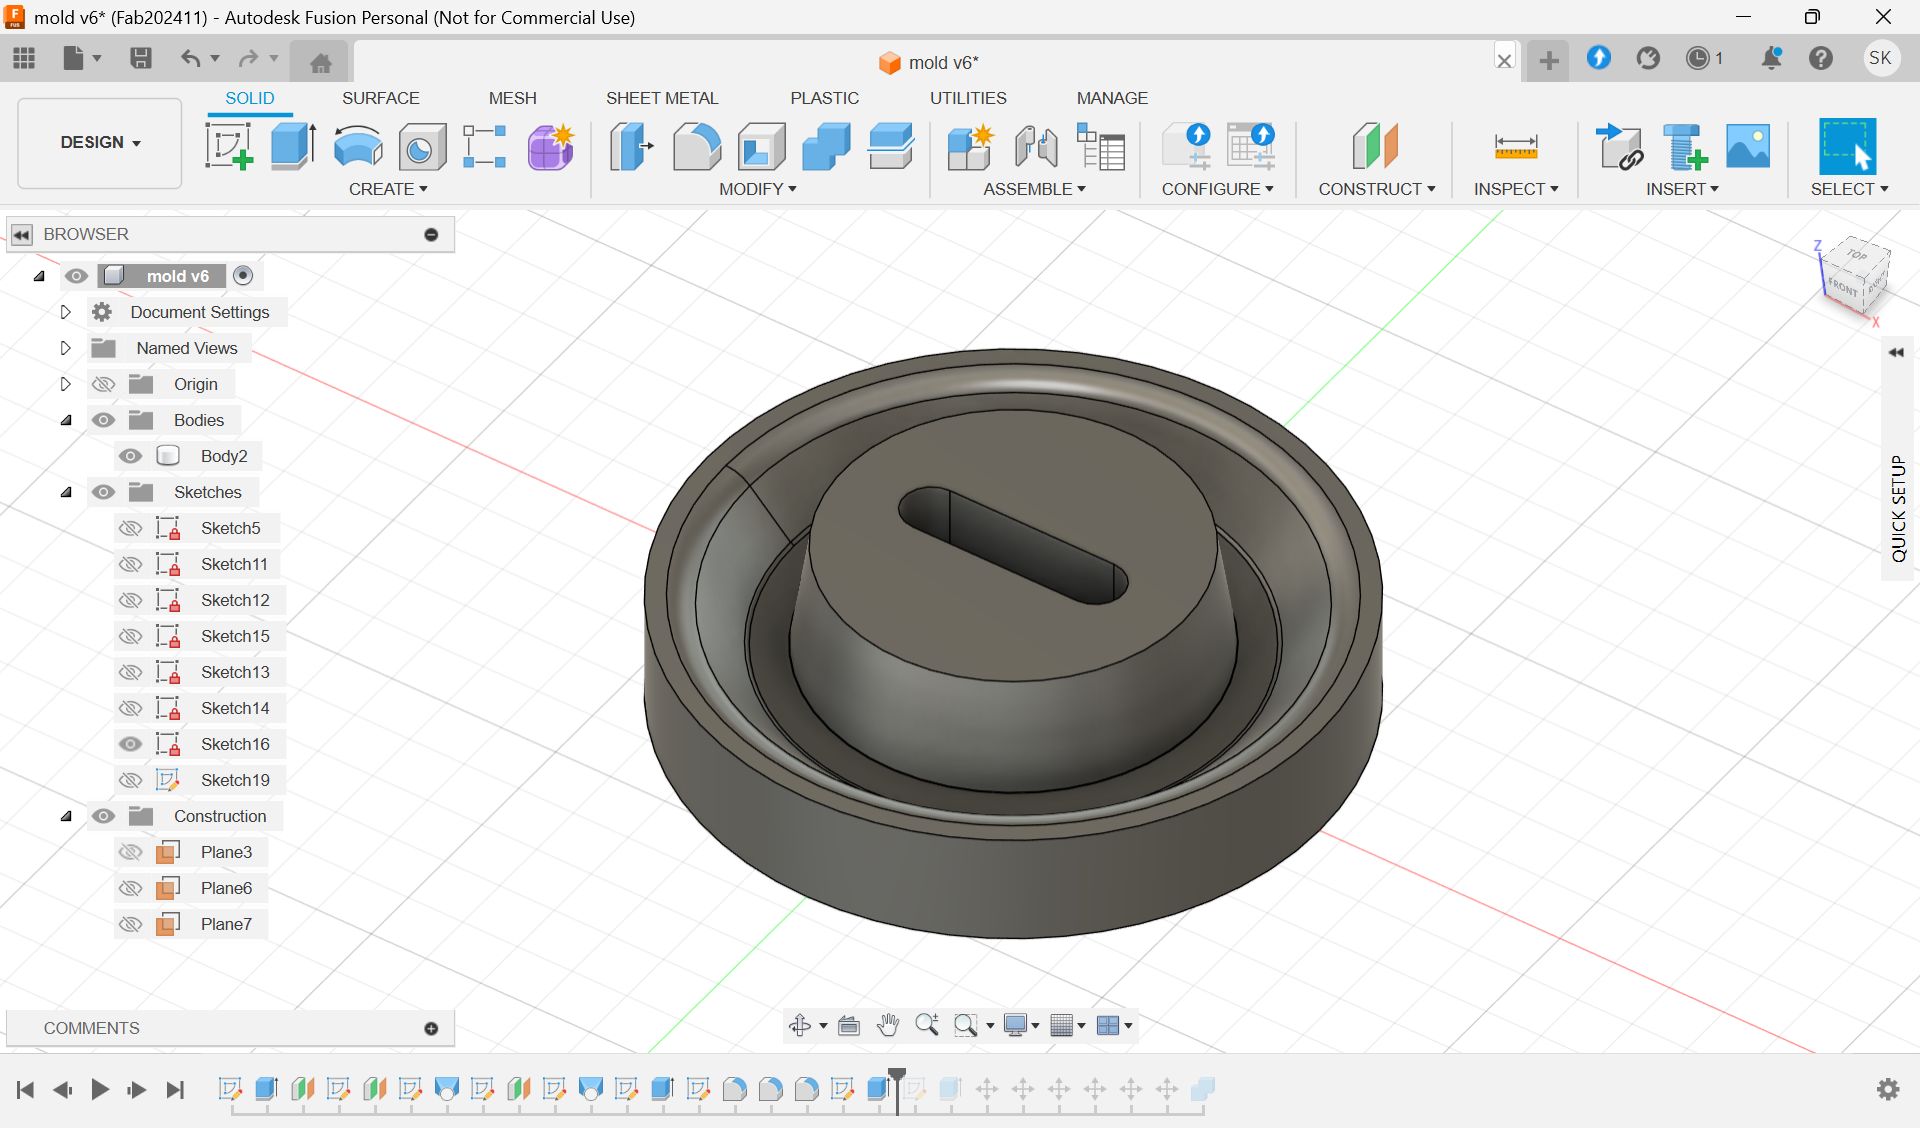Screen dimensions: 1920x1128
Task: Collapse the Sketches folder
Action: pyautogui.click(x=66, y=492)
